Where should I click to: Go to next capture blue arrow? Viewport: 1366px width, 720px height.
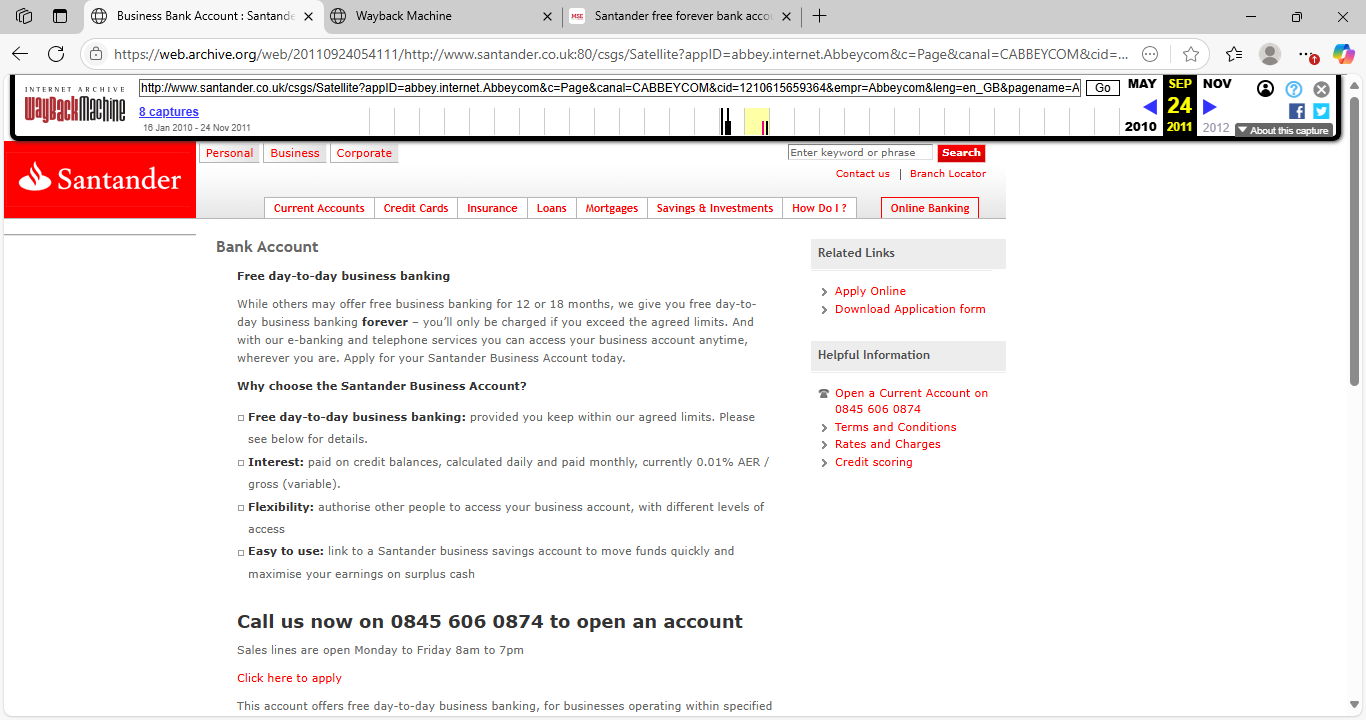pos(1210,107)
